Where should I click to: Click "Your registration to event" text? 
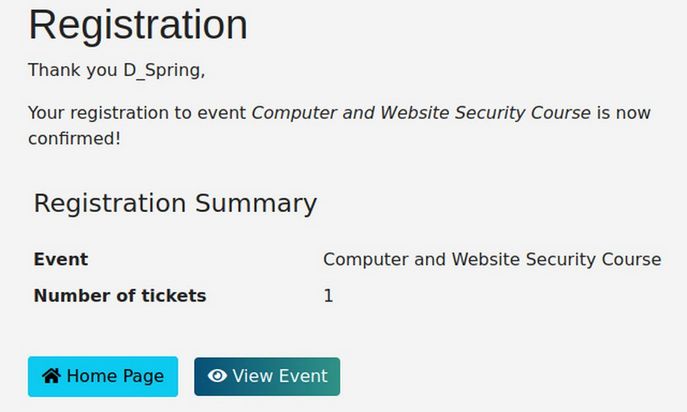click(x=137, y=112)
